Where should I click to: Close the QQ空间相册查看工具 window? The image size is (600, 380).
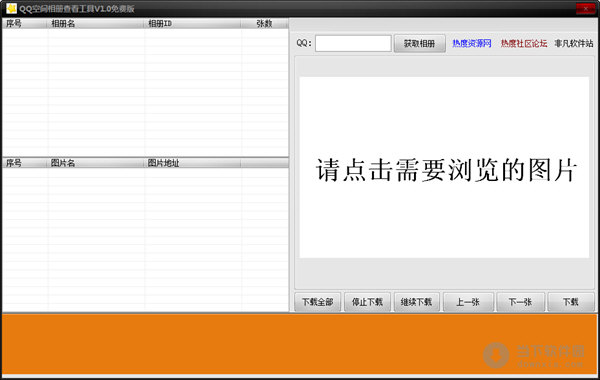click(x=585, y=8)
